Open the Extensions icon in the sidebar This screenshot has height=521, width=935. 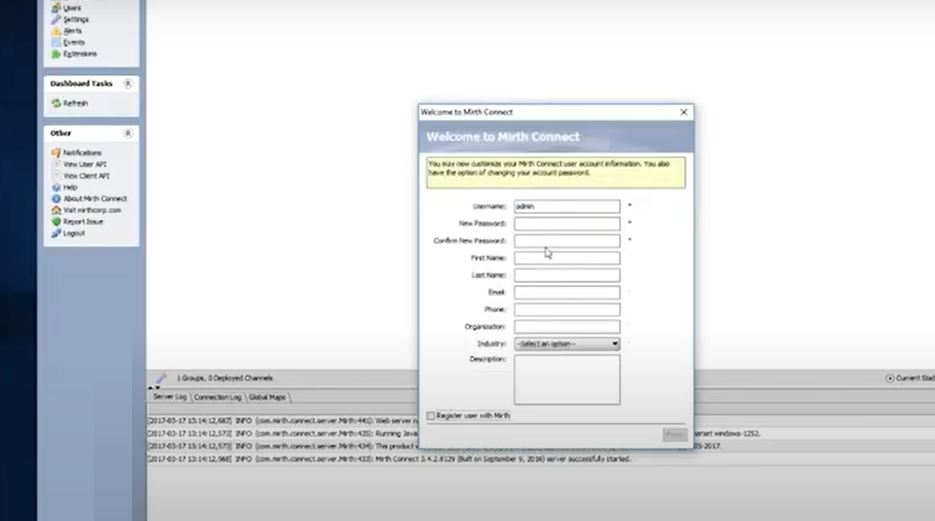(56, 54)
